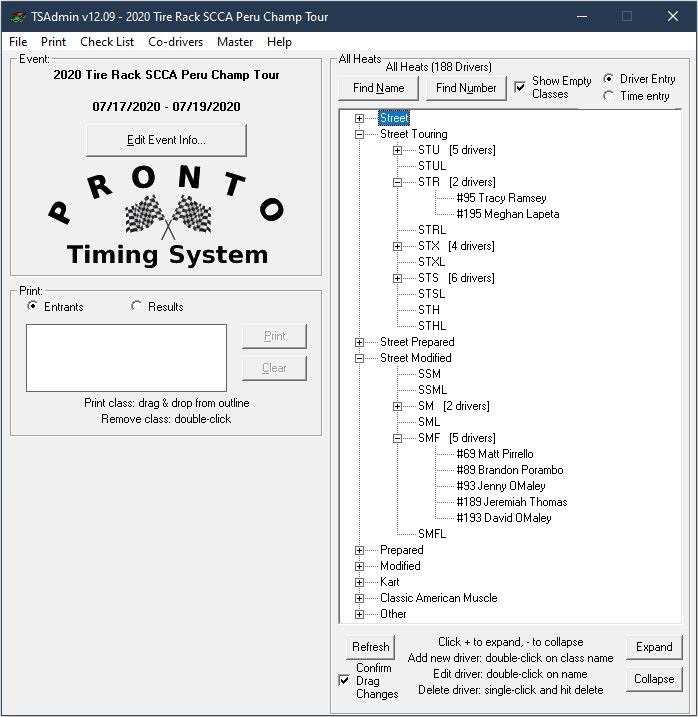Select driver #95 Tracy Ramsey
This screenshot has width=698, height=717.
click(x=501, y=198)
